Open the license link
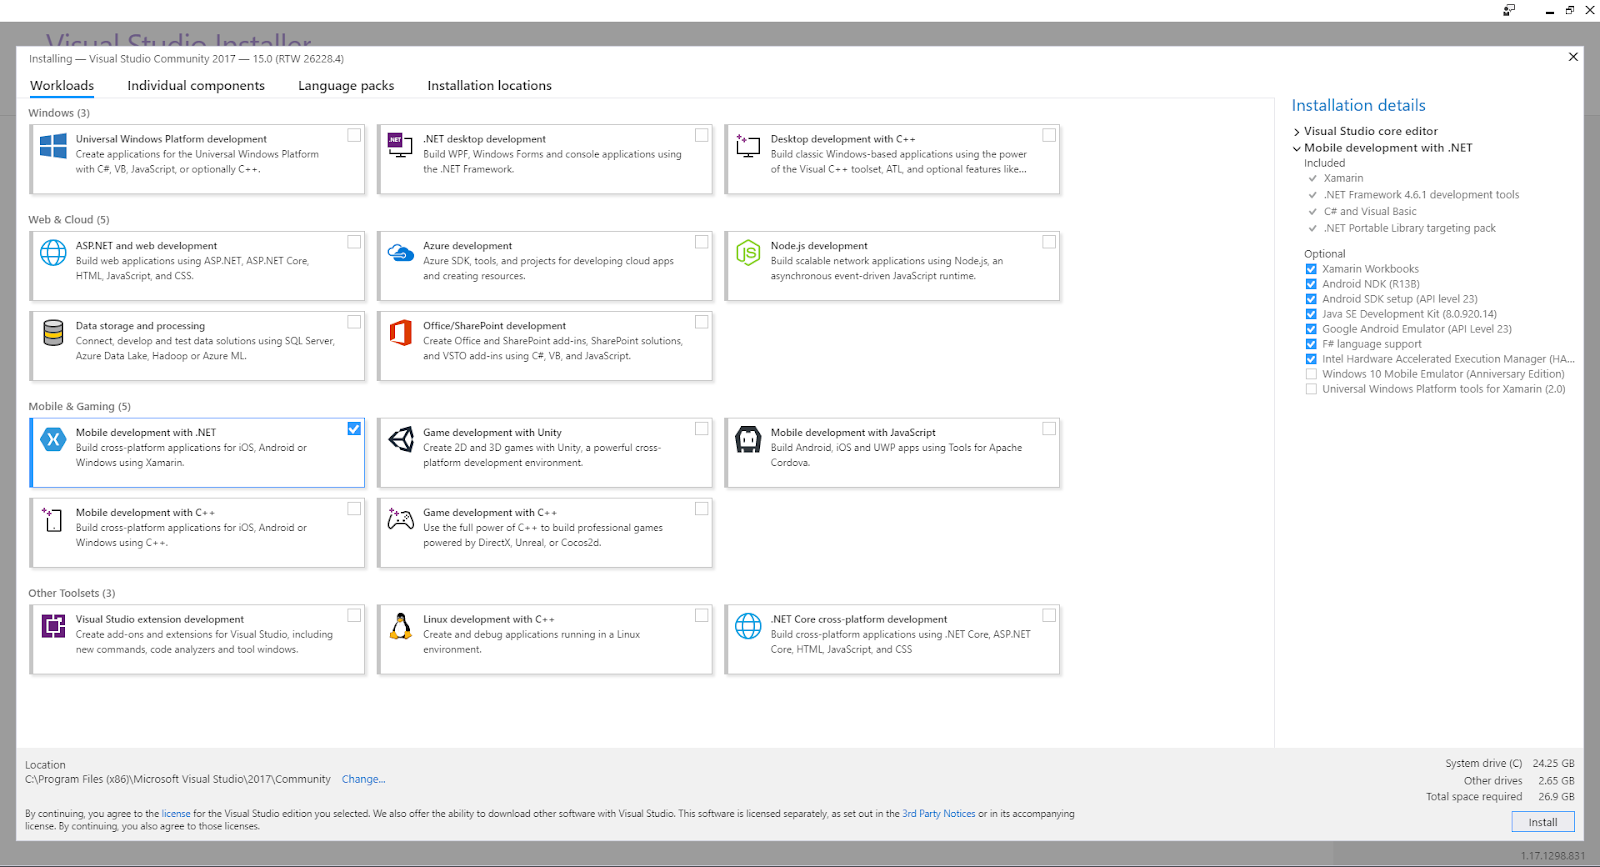 pos(176,814)
